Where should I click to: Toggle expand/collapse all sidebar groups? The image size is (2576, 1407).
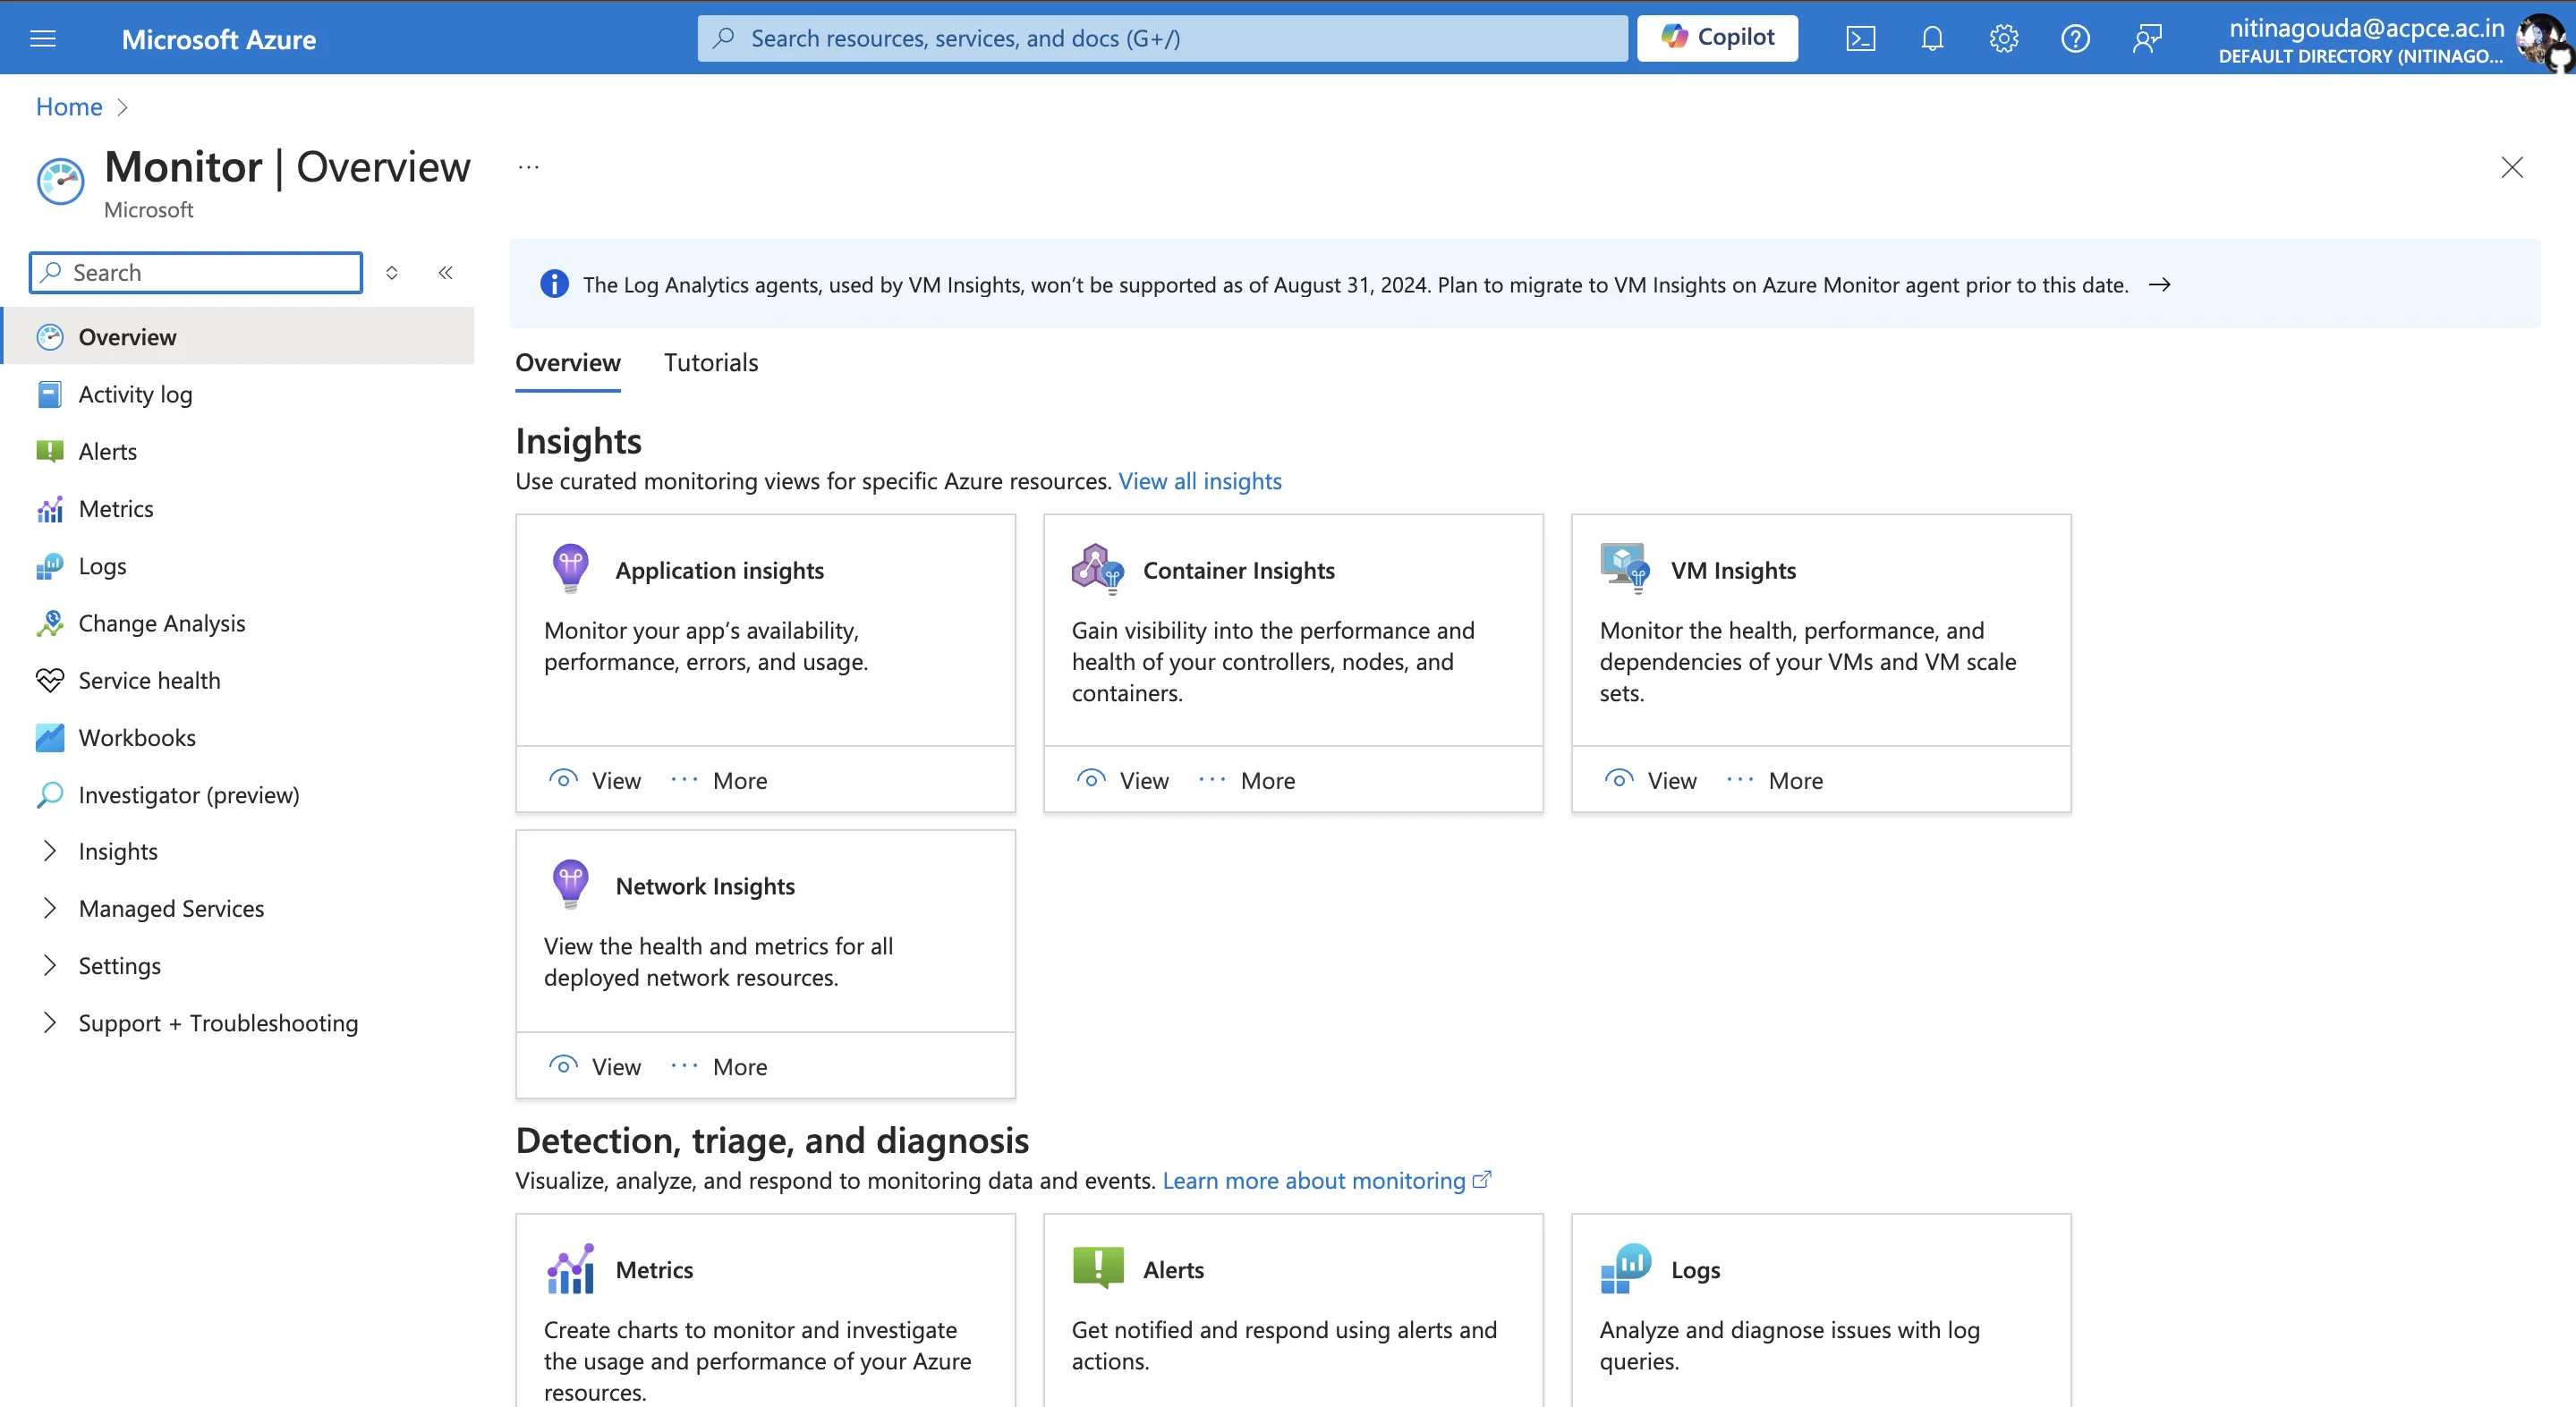pyautogui.click(x=392, y=272)
